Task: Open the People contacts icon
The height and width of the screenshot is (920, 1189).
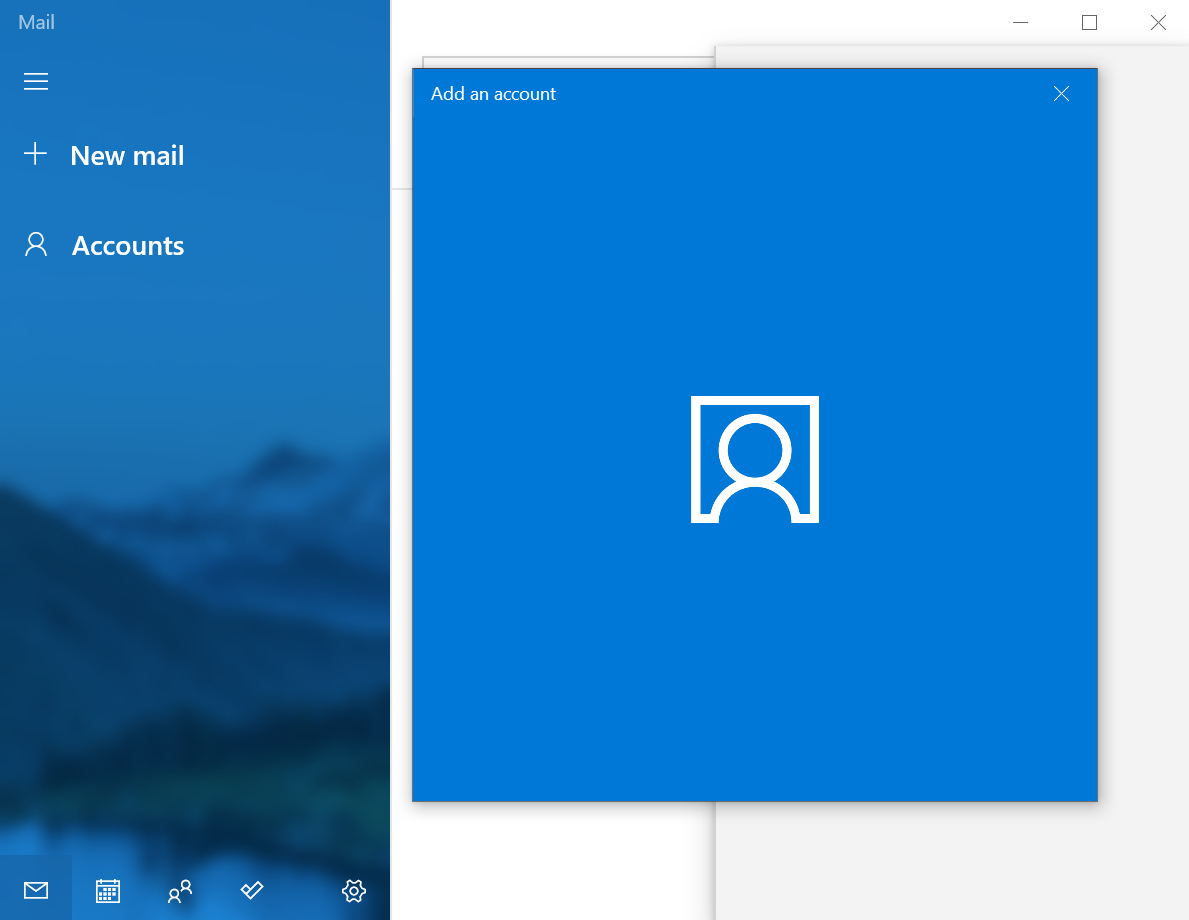Action: (180, 890)
